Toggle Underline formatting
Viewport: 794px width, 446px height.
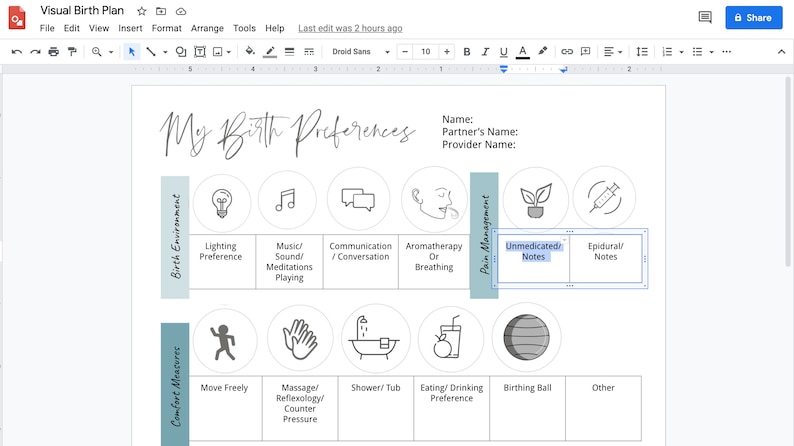tap(503, 52)
